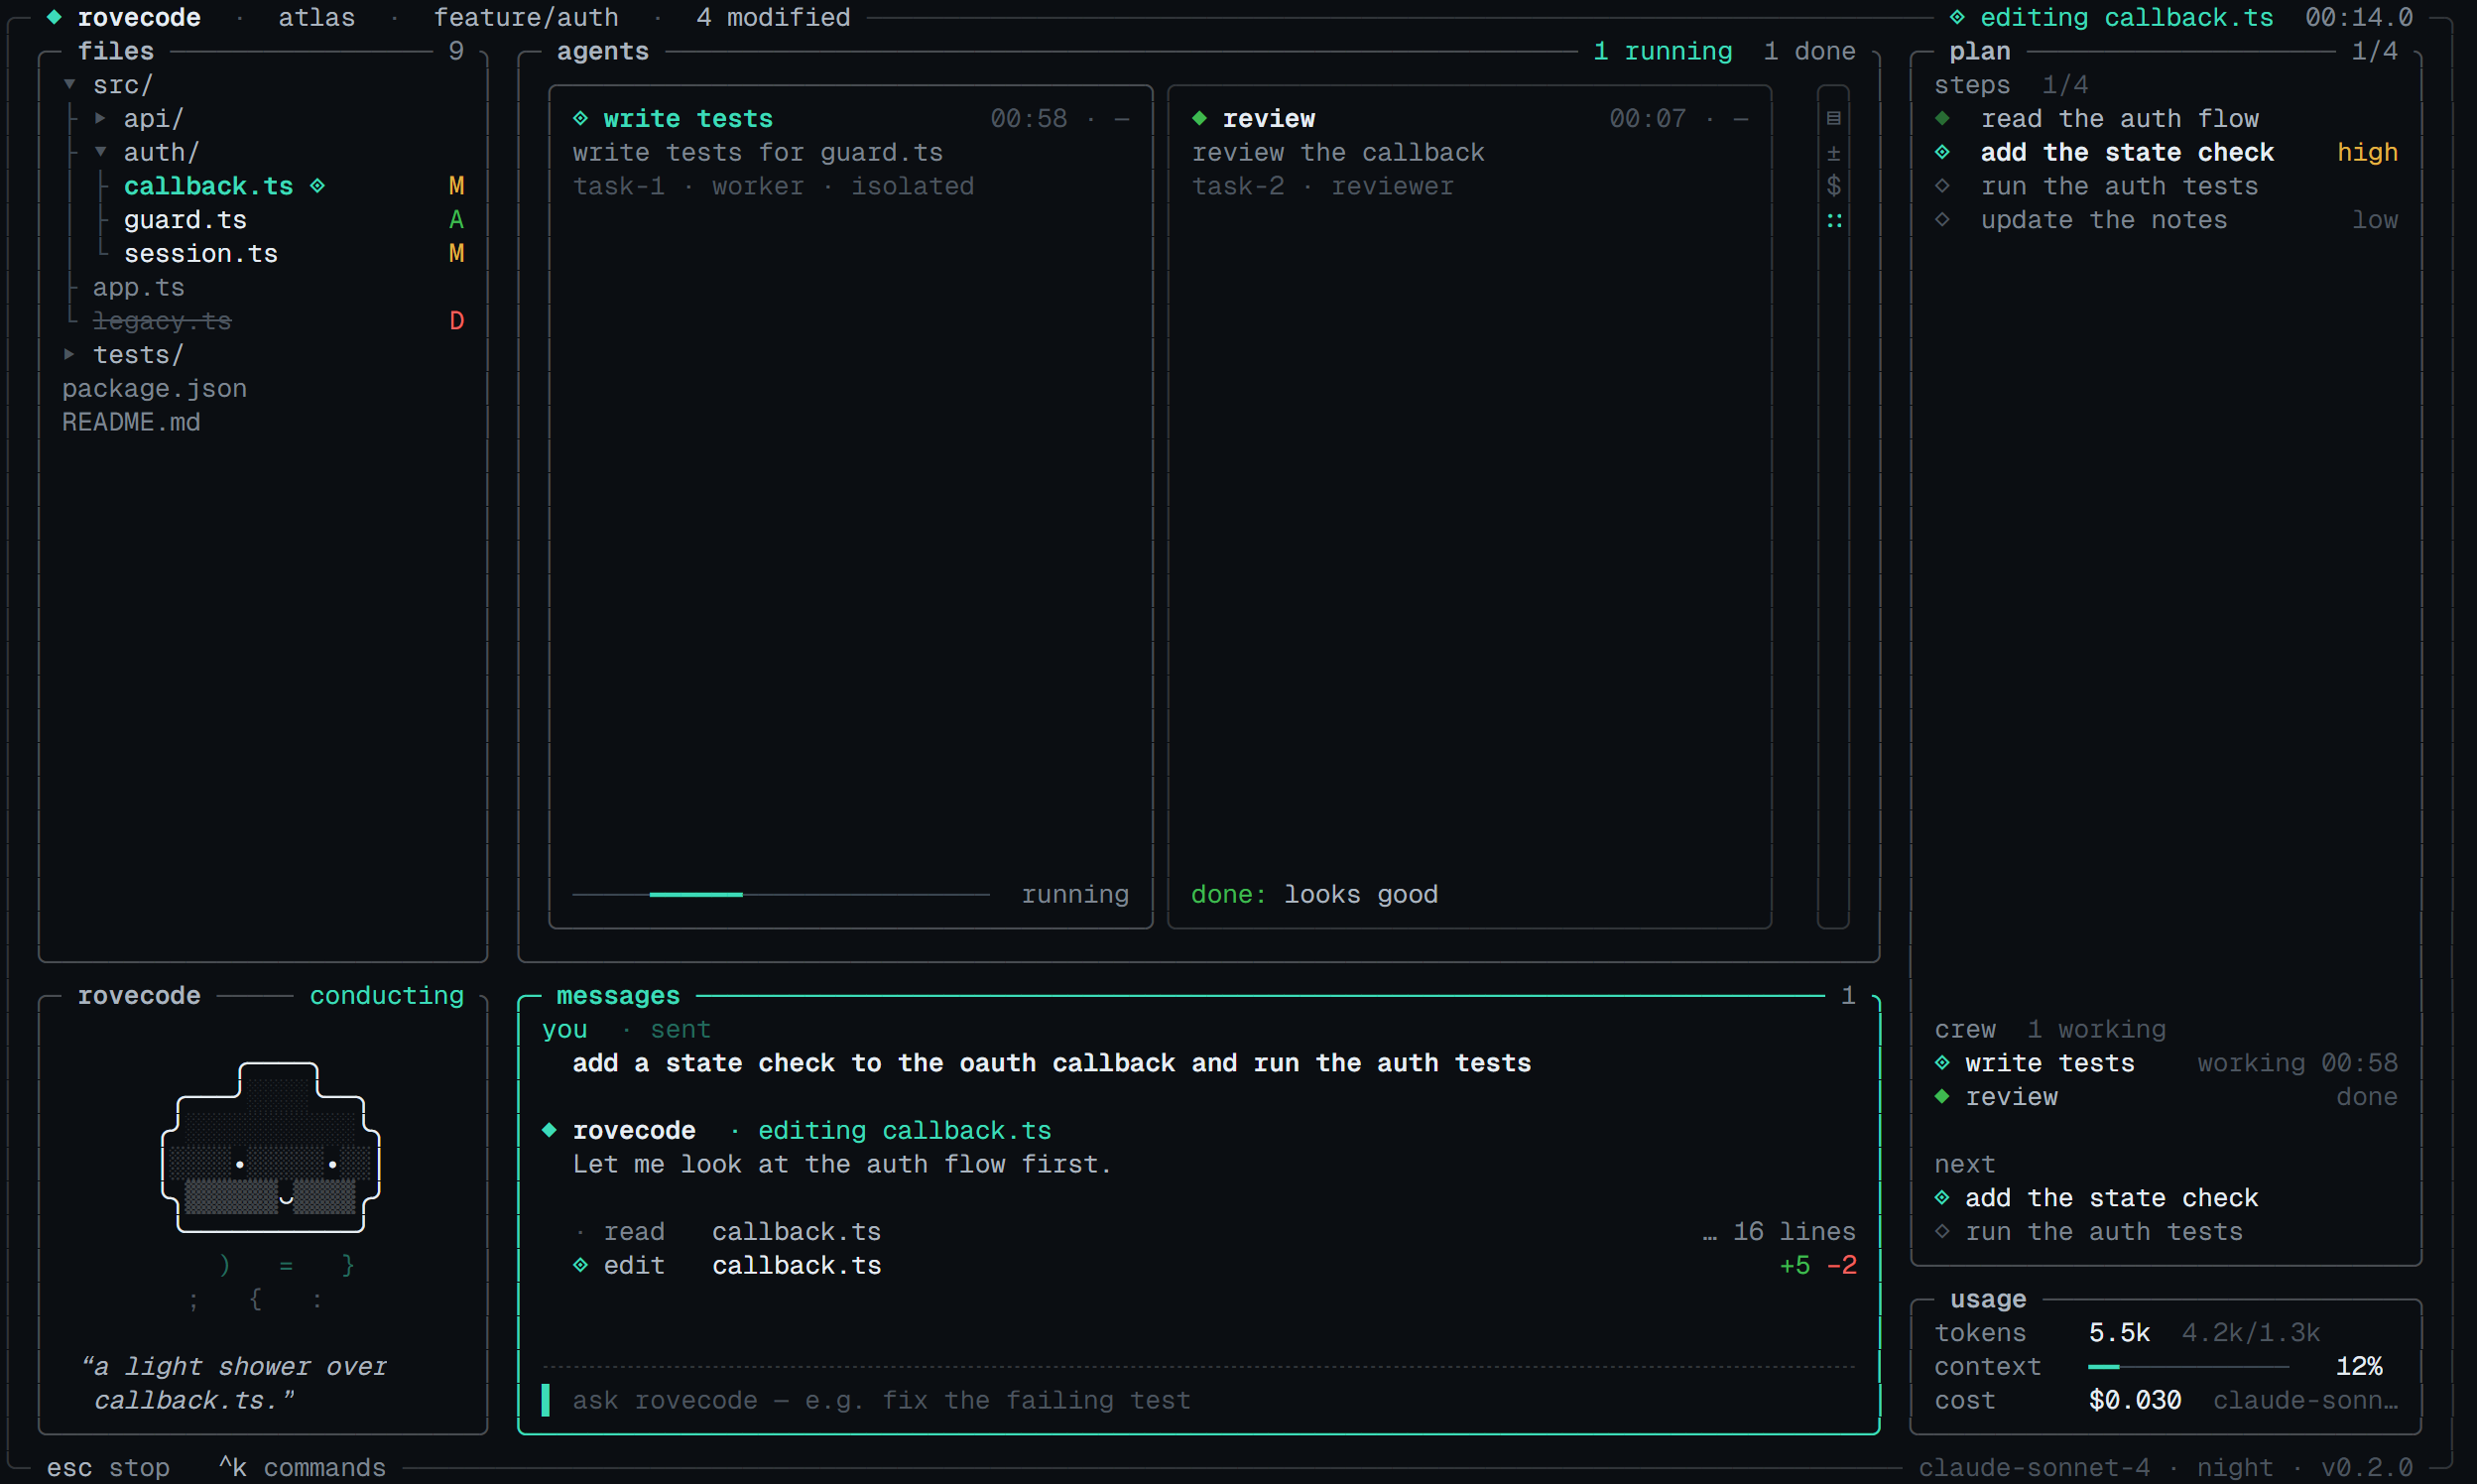Click the '… 16 lines' read result
This screenshot has width=2477, height=1484.
(1779, 1231)
